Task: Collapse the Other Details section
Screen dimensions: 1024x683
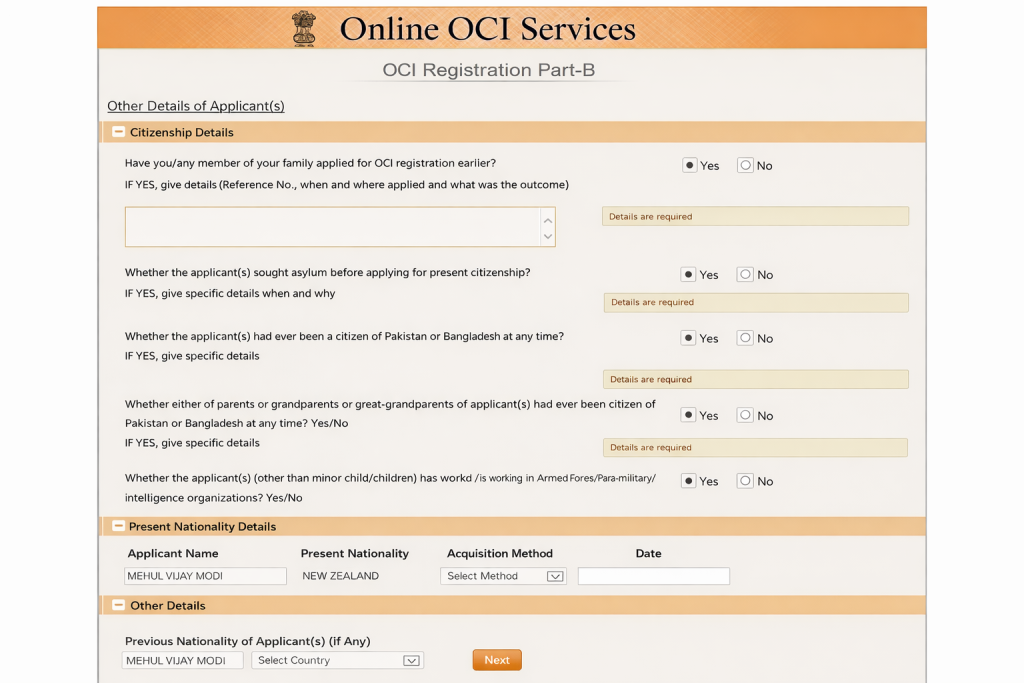Action: [118, 605]
